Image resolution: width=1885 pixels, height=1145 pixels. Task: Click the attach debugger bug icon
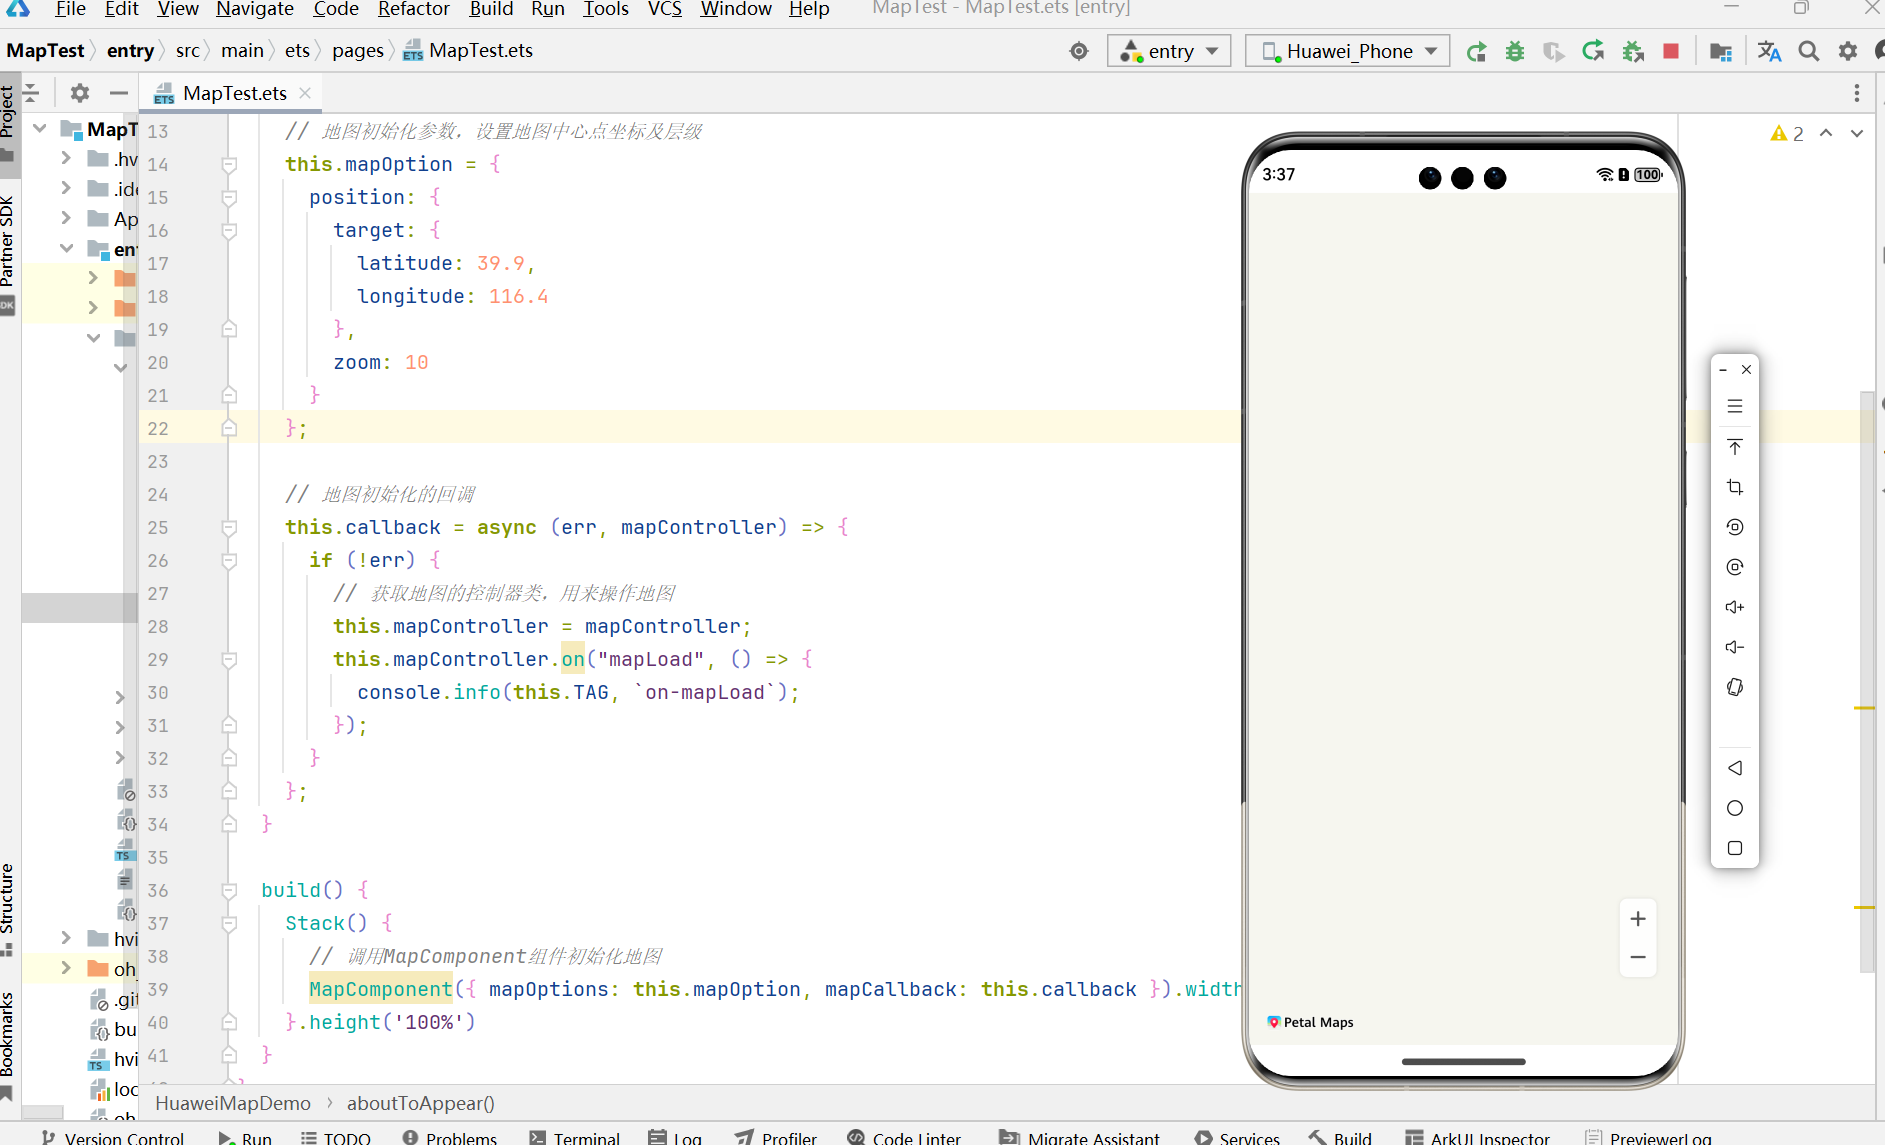click(1633, 51)
